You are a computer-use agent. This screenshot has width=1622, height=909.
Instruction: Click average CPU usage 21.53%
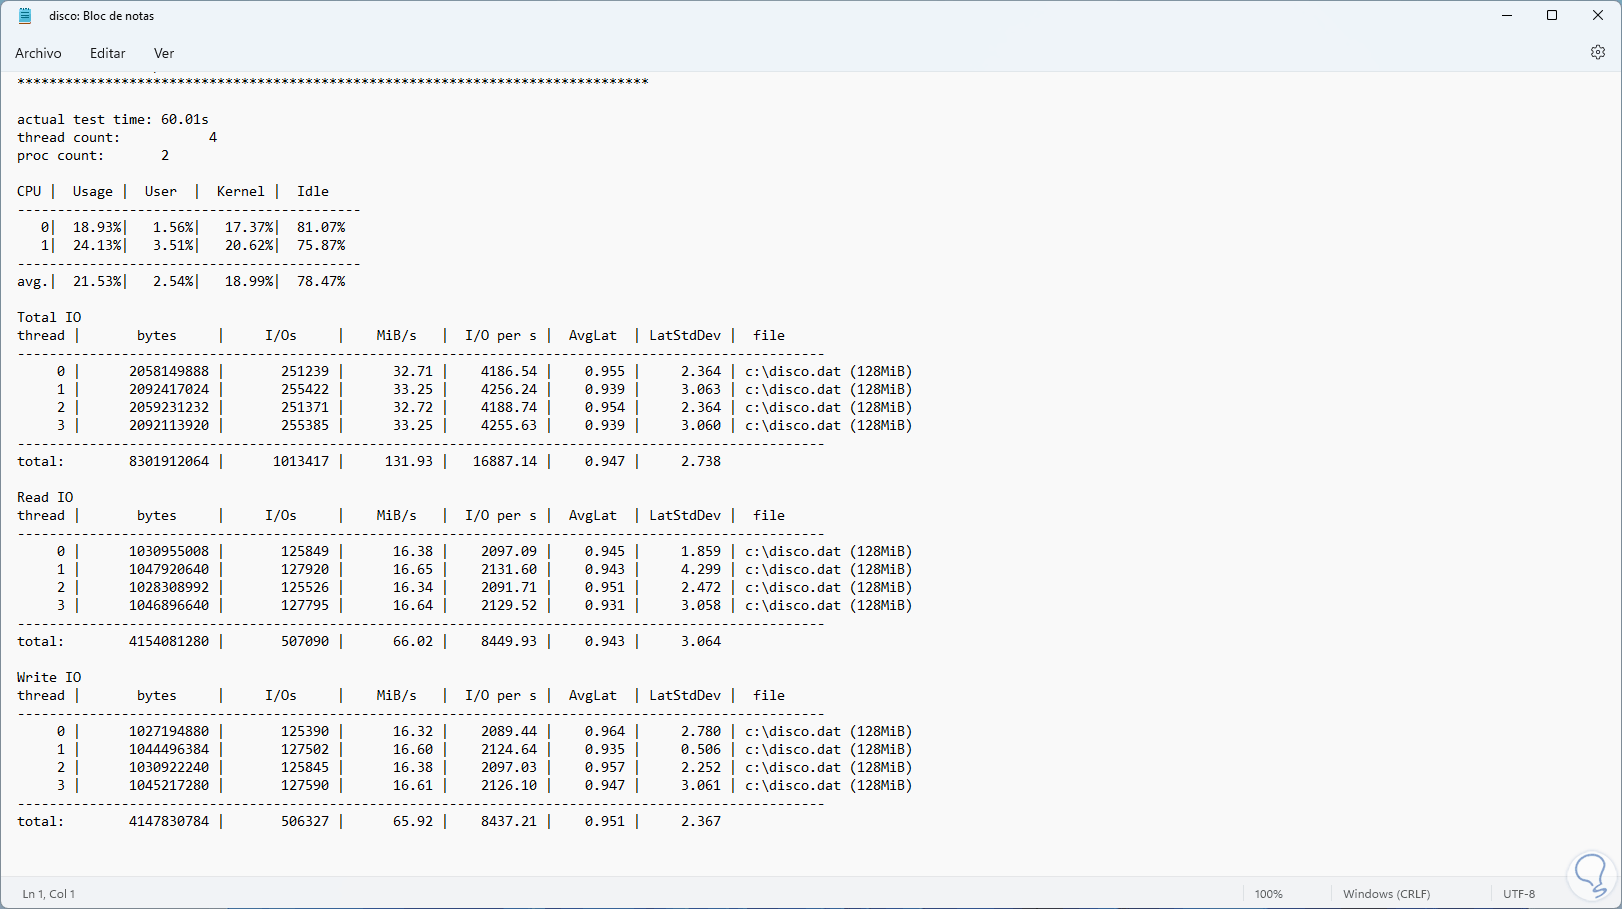pos(97,281)
